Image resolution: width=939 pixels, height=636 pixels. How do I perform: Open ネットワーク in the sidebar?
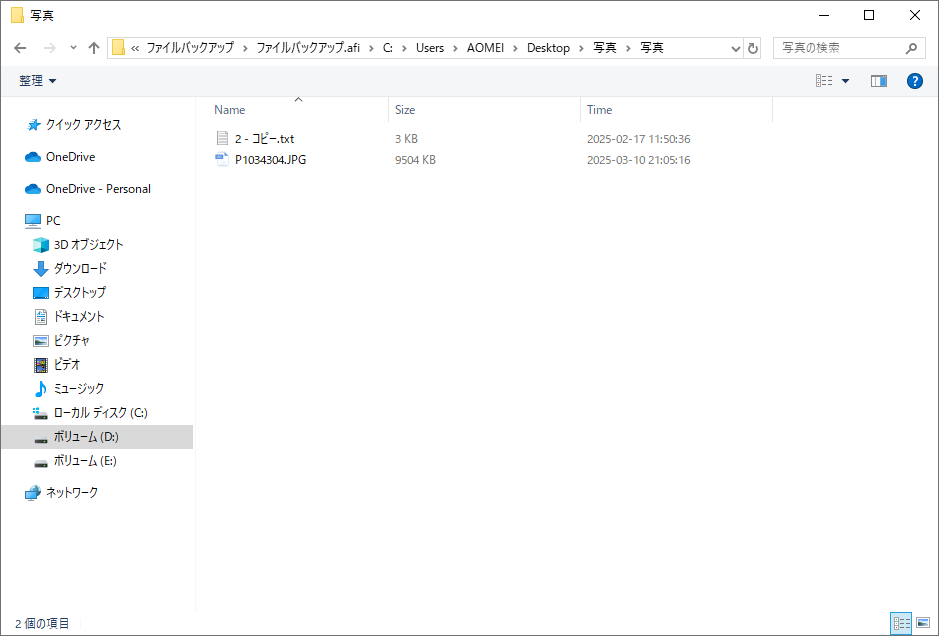(x=72, y=492)
